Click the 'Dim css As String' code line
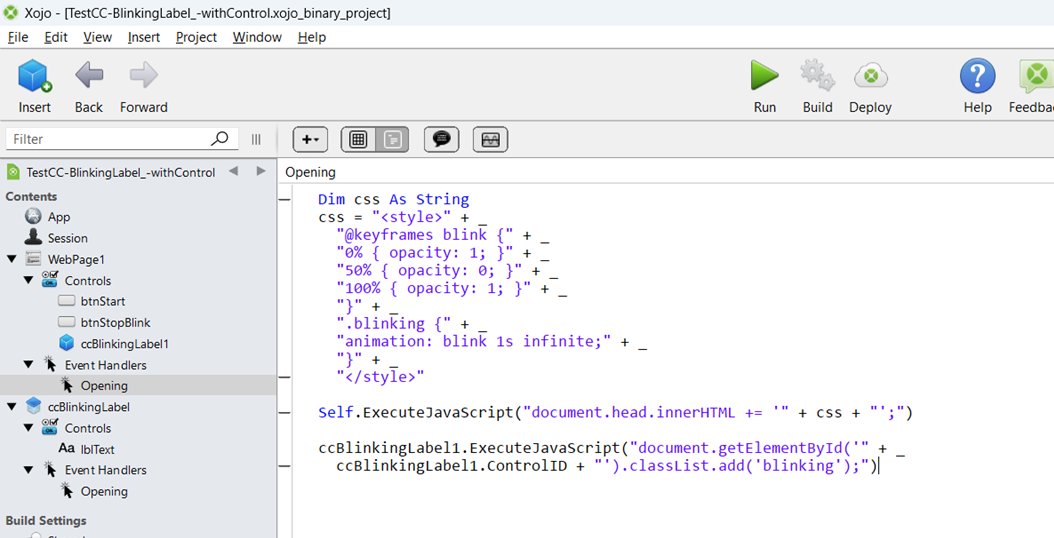 393,199
